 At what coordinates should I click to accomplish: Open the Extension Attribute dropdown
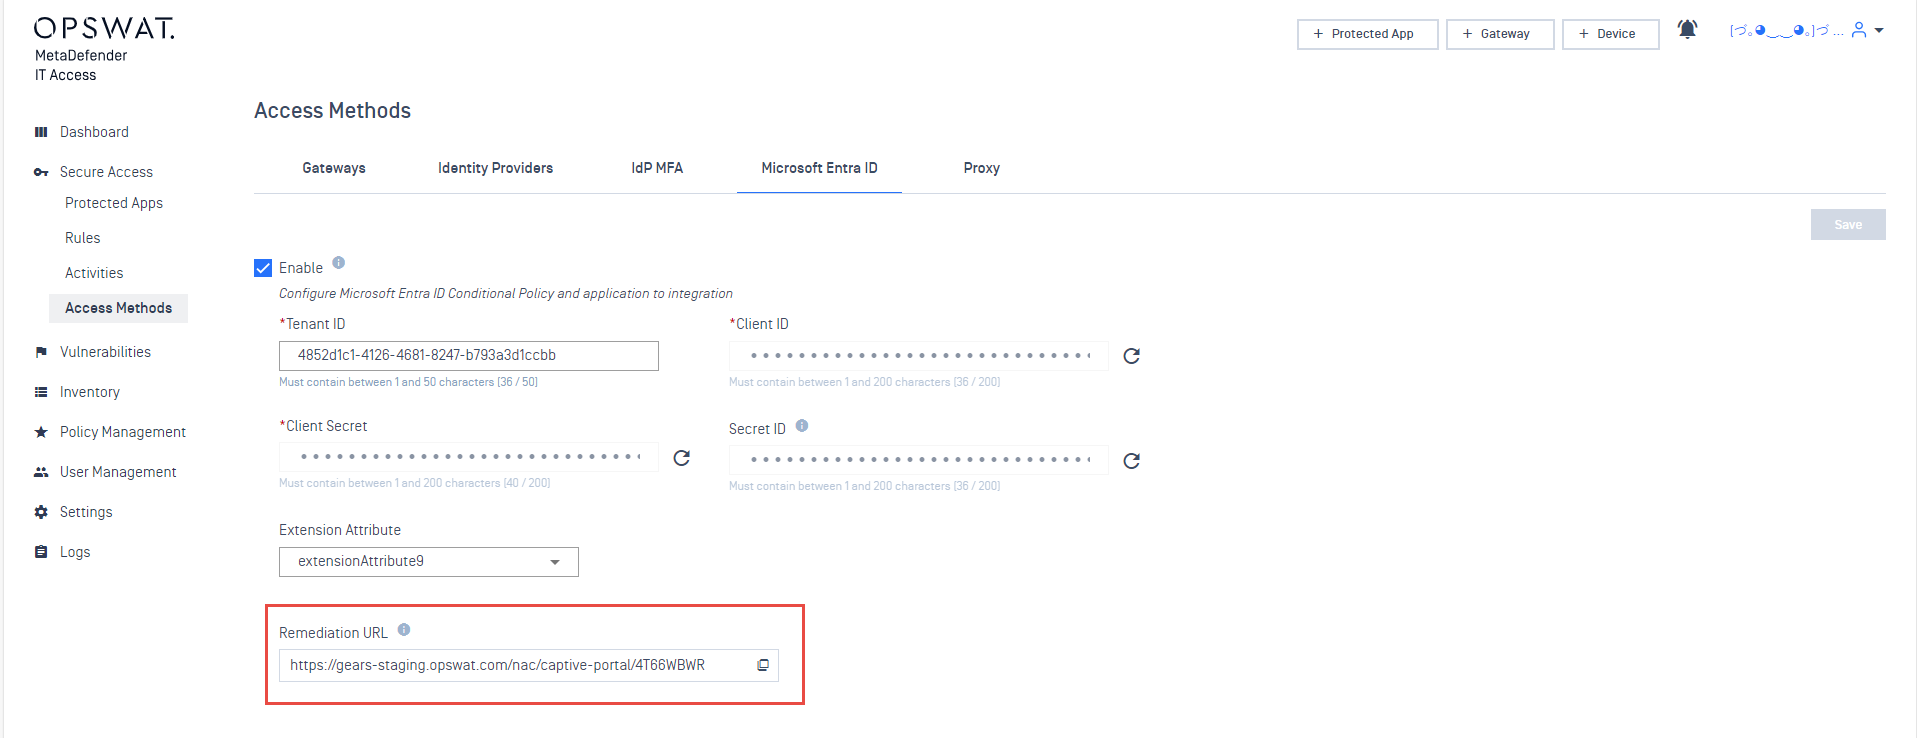pos(429,562)
